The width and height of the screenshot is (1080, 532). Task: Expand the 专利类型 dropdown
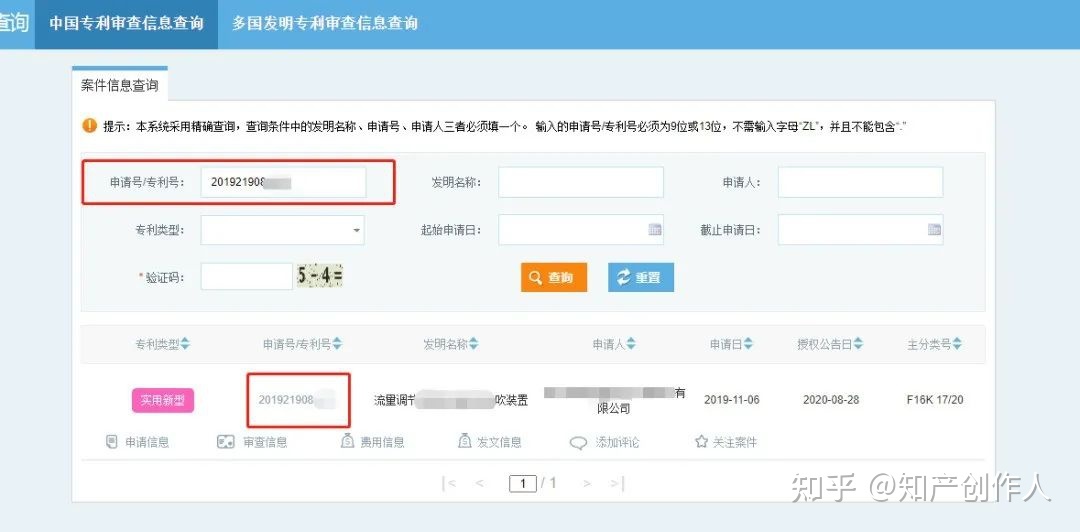[357, 231]
